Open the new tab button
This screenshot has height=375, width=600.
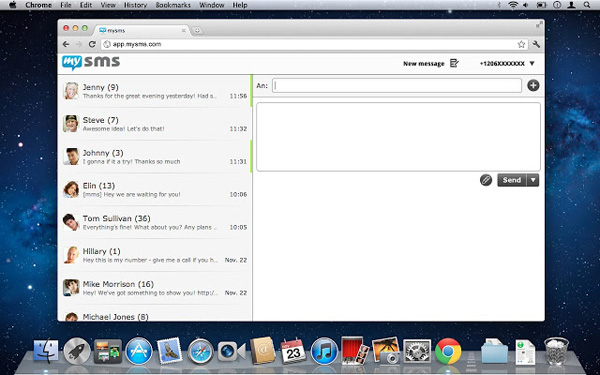(x=197, y=31)
